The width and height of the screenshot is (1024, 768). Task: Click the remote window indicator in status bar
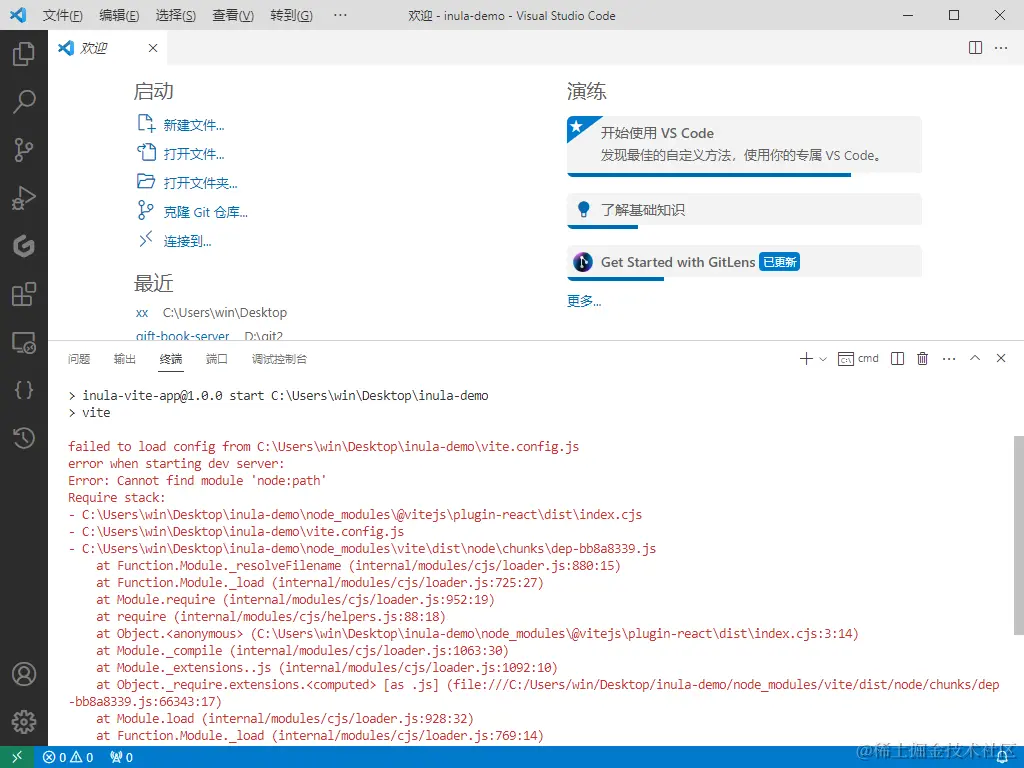point(17,757)
